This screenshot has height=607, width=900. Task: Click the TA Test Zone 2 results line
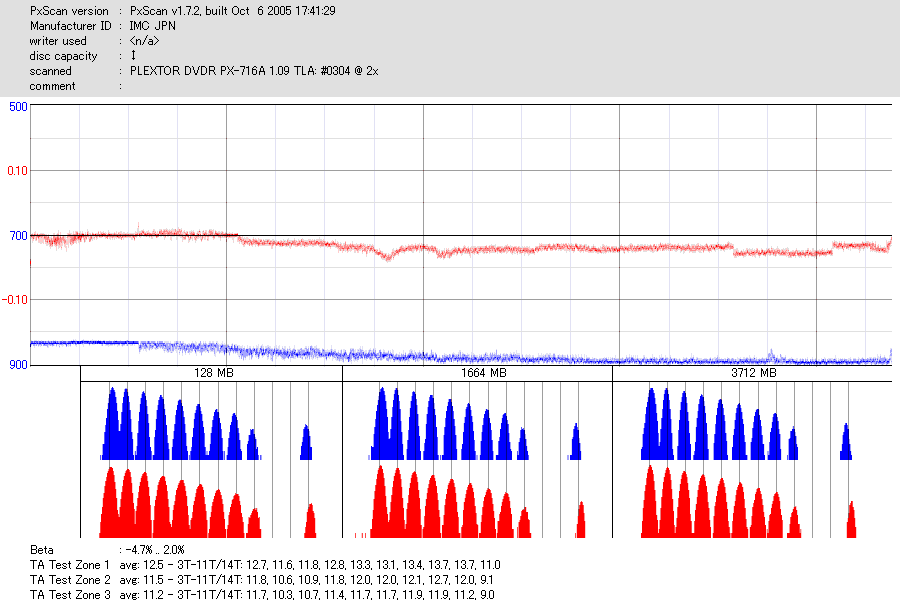262,579
